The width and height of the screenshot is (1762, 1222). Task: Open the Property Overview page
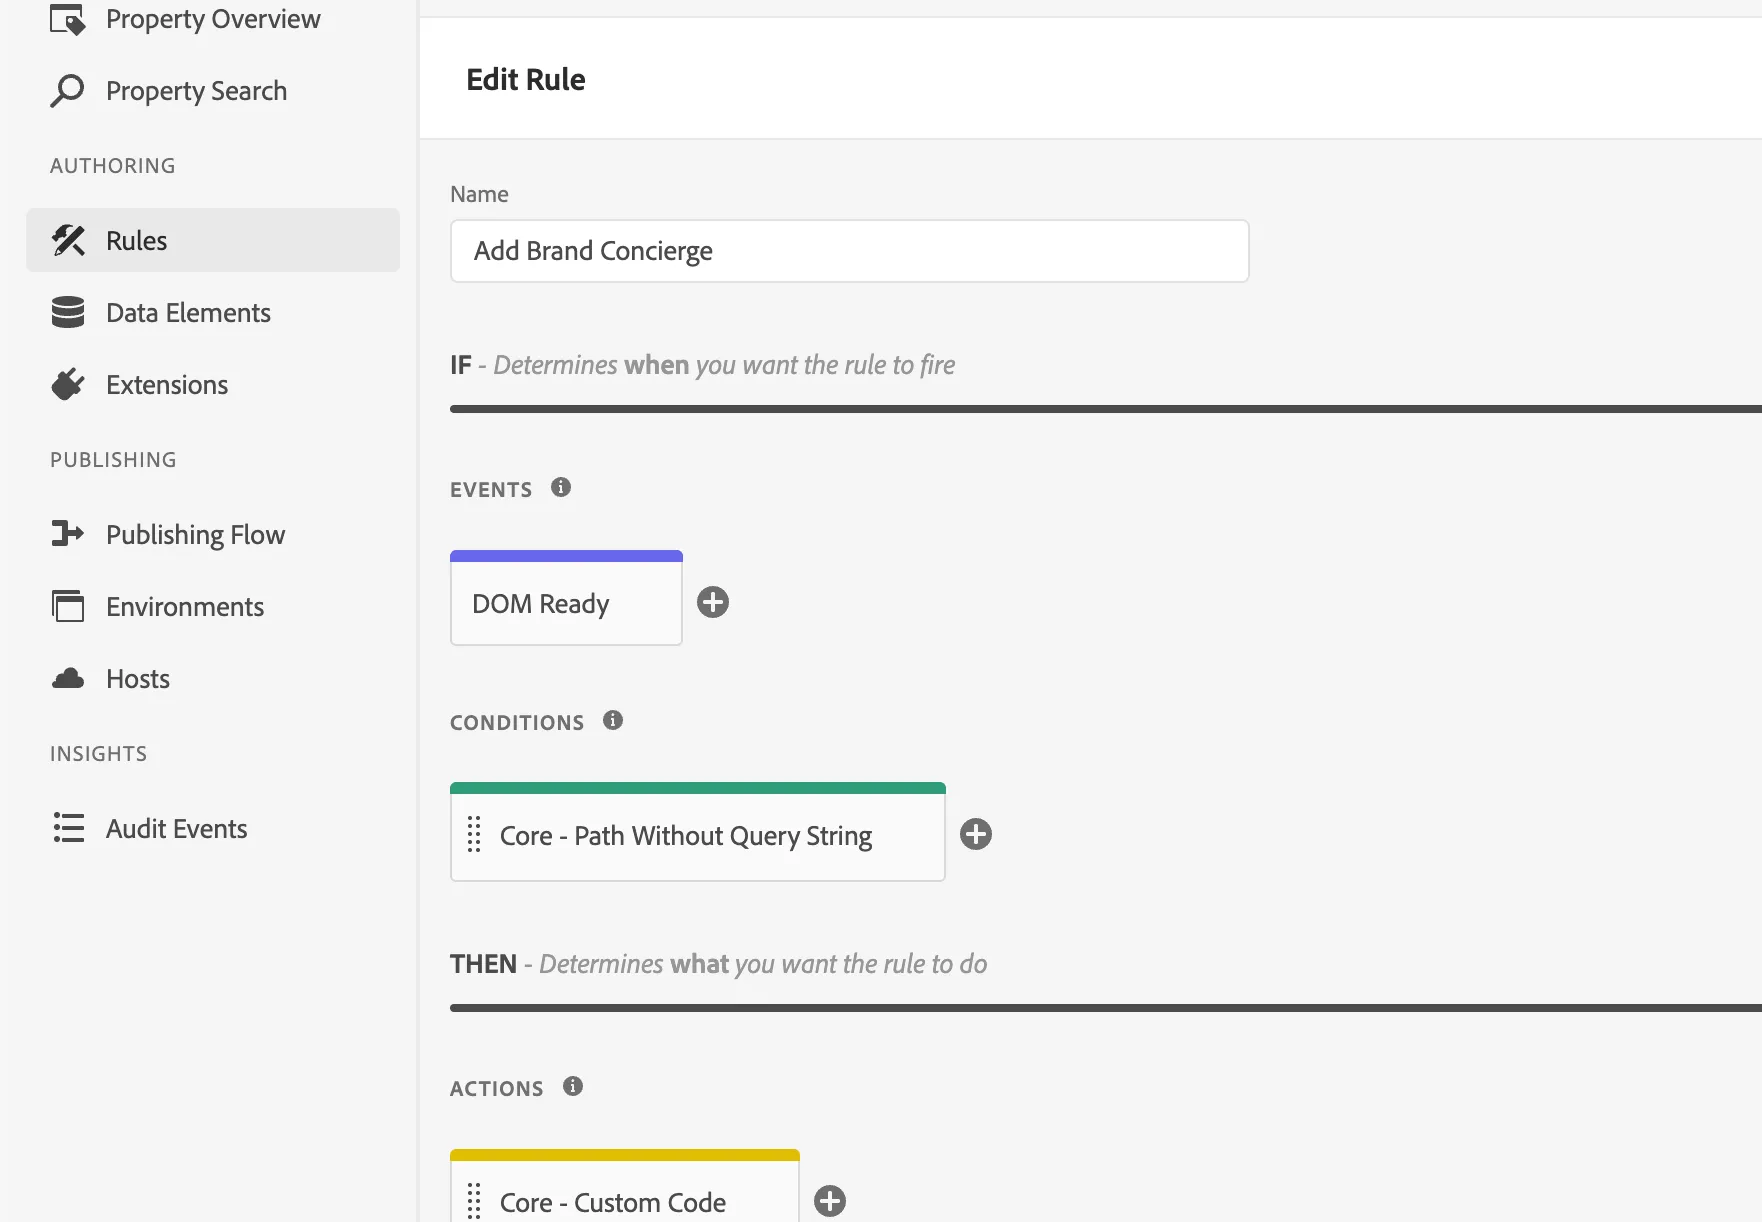click(x=213, y=19)
